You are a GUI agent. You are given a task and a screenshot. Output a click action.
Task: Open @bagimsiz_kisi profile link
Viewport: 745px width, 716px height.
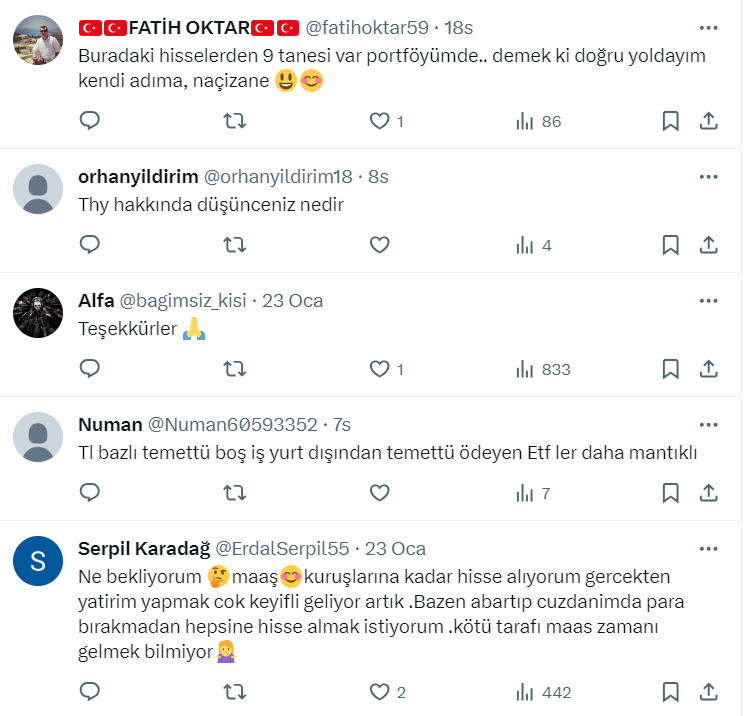click(183, 301)
